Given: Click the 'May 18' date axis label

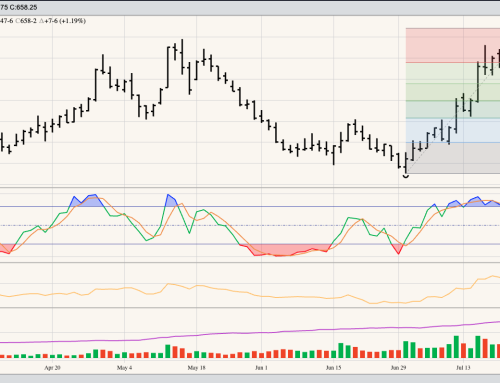Looking at the screenshot, I should tap(196, 368).
